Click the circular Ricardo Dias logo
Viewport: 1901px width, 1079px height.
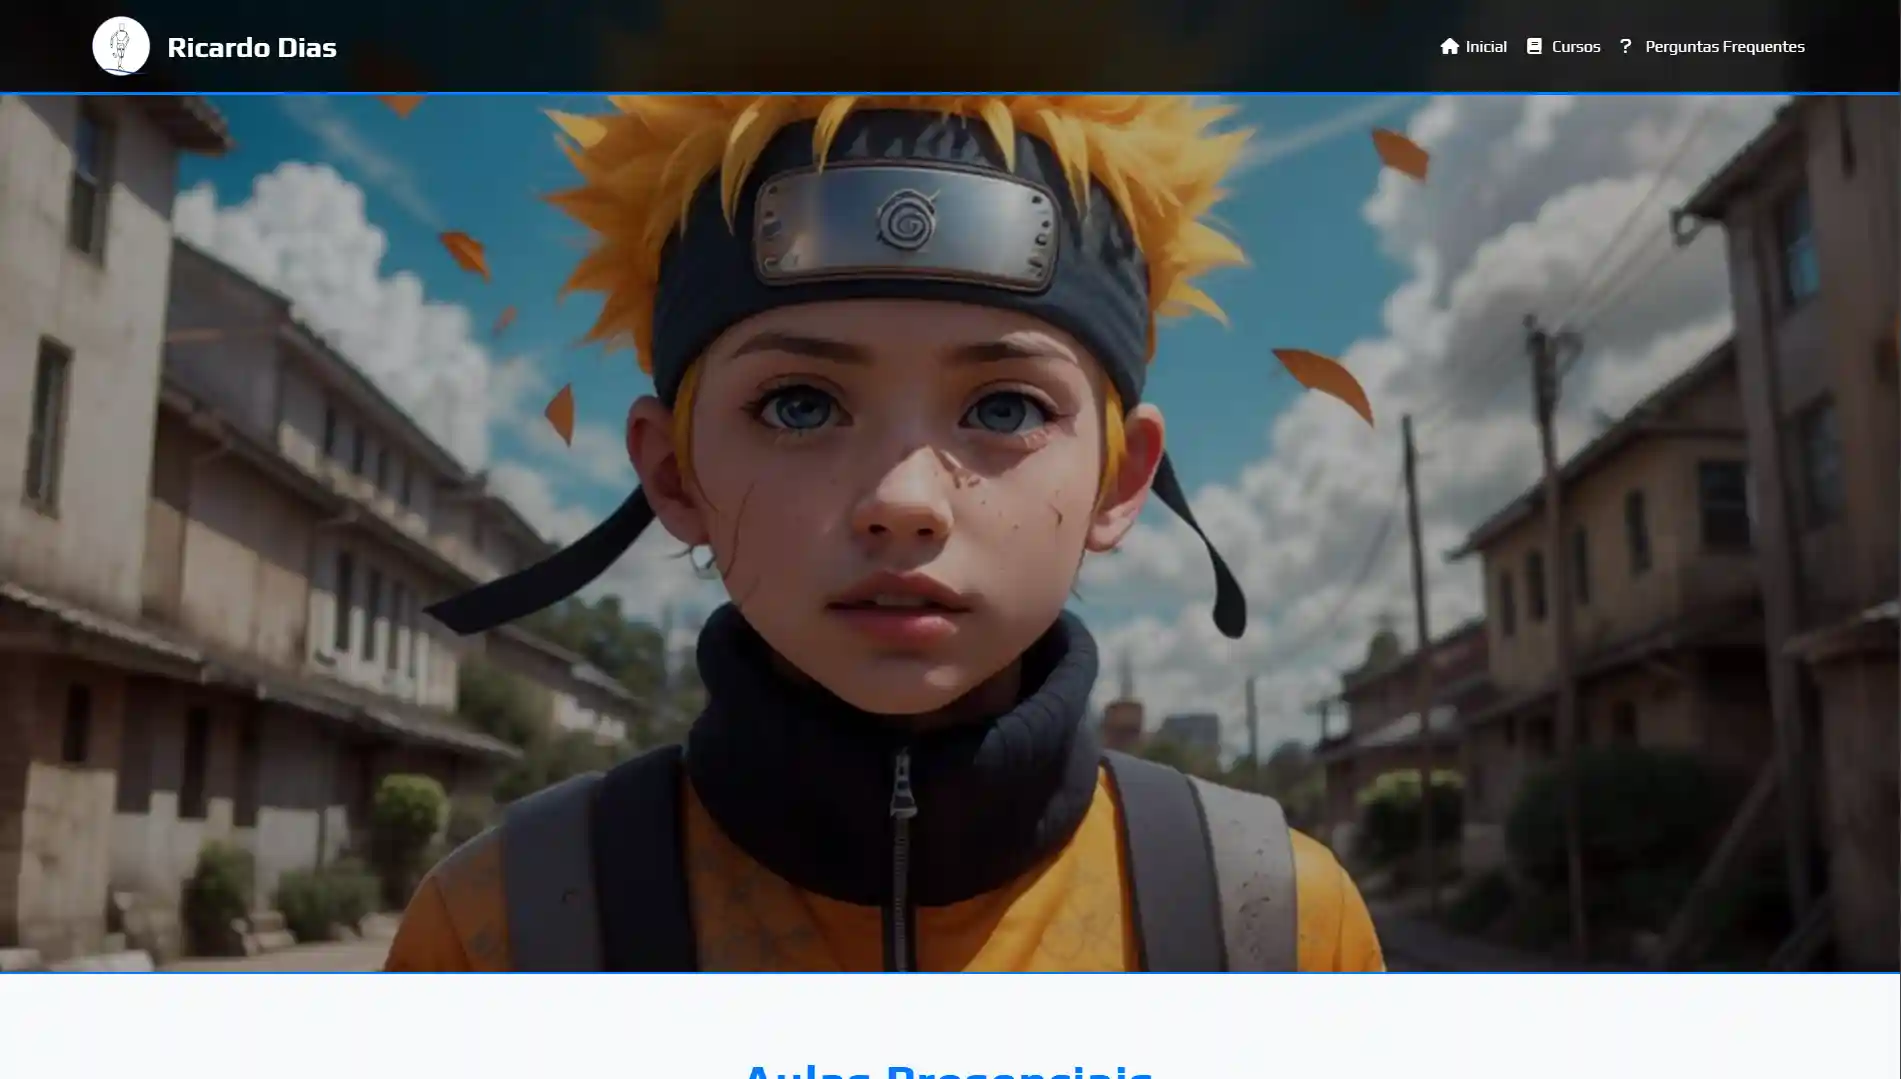pos(121,46)
